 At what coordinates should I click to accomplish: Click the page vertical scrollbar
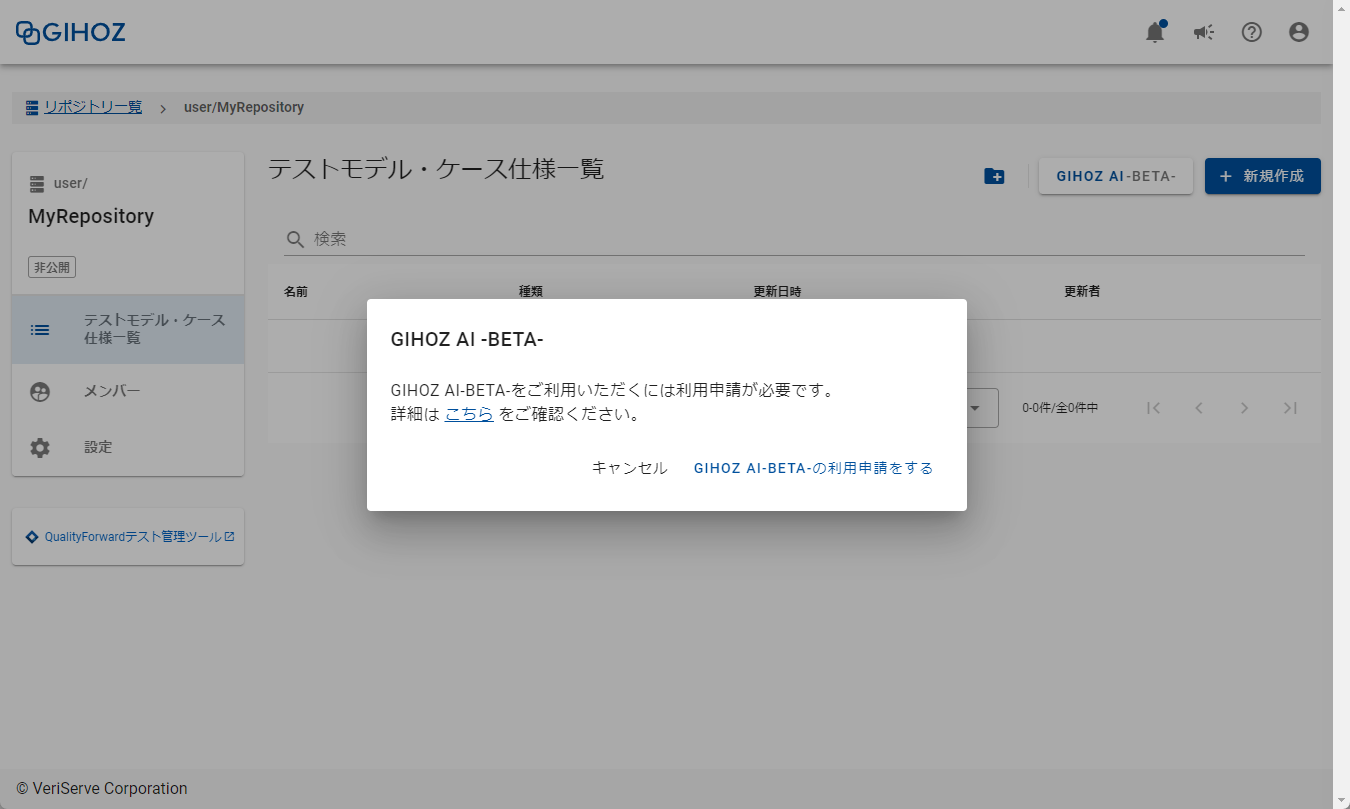(1341, 404)
